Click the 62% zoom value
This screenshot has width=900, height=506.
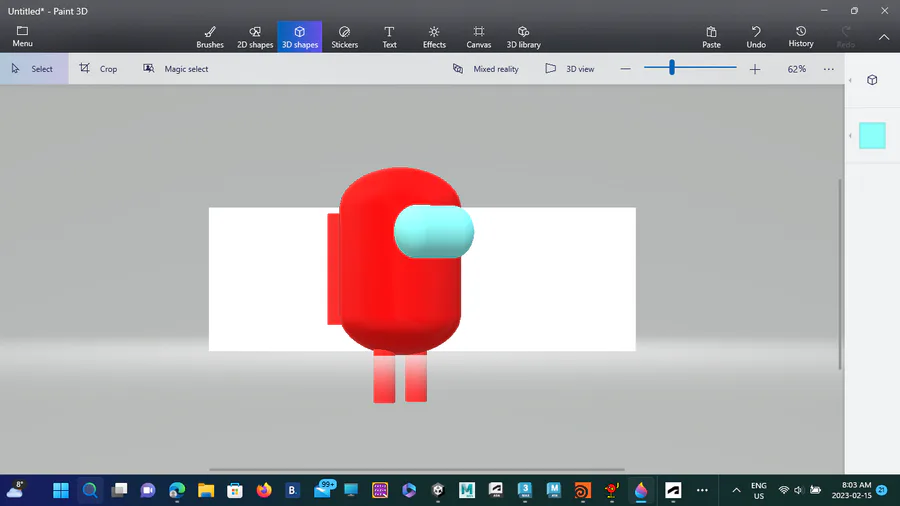(797, 69)
